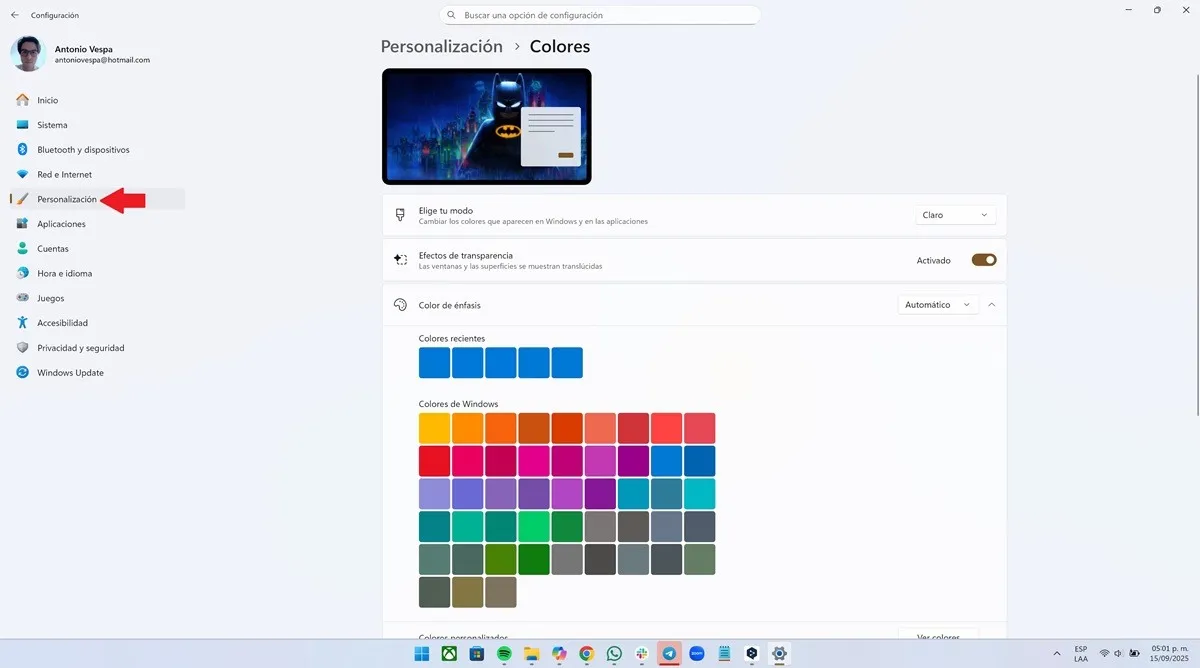Pick the yellow swatch in Colores de Windows

[x=435, y=428]
